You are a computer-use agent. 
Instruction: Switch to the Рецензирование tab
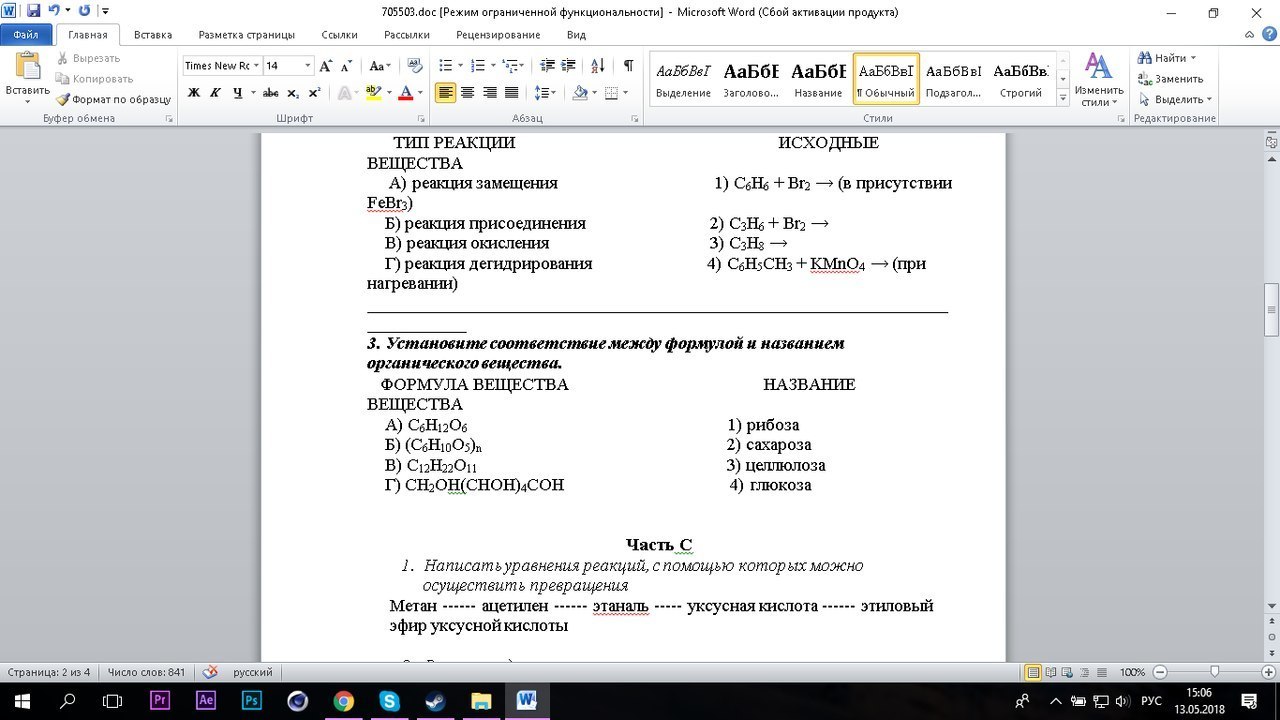pos(498,35)
